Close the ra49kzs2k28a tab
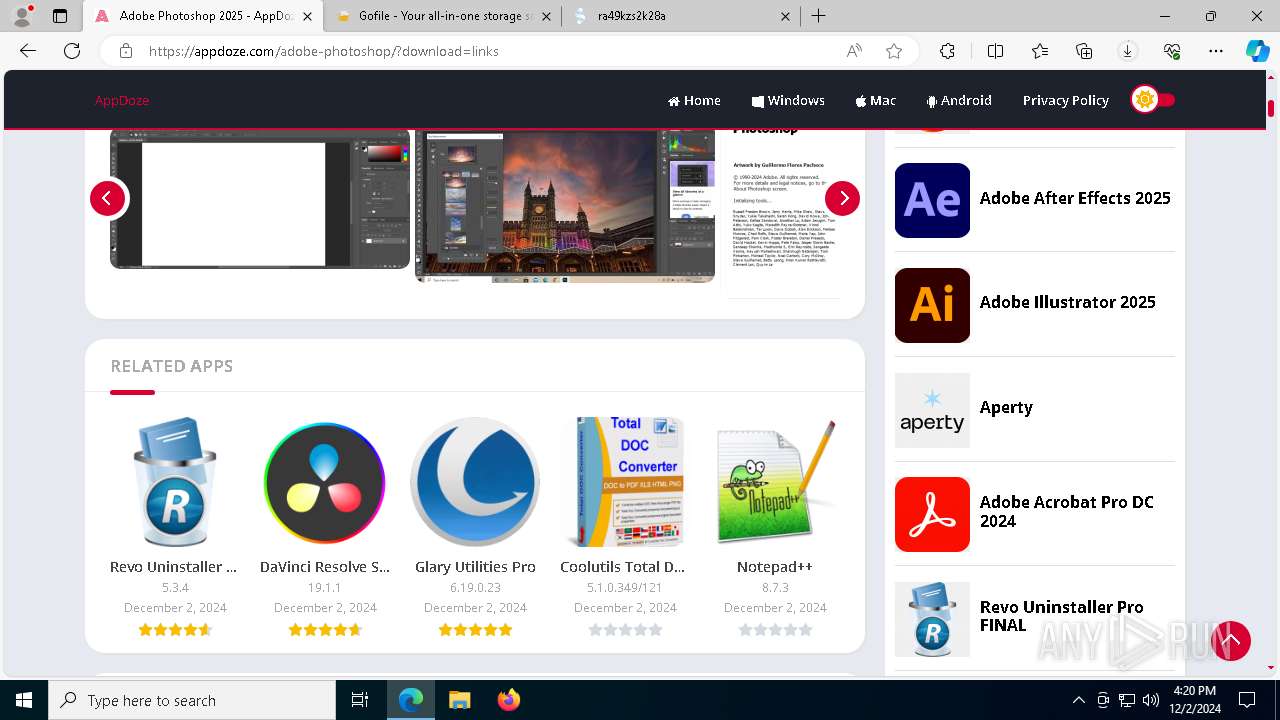This screenshot has height=720, width=1280. 785,16
